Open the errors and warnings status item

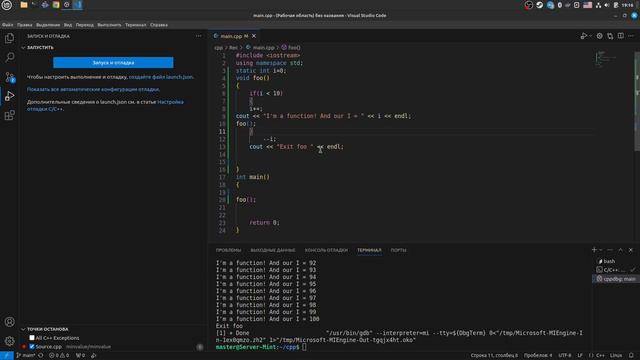pos(59,356)
